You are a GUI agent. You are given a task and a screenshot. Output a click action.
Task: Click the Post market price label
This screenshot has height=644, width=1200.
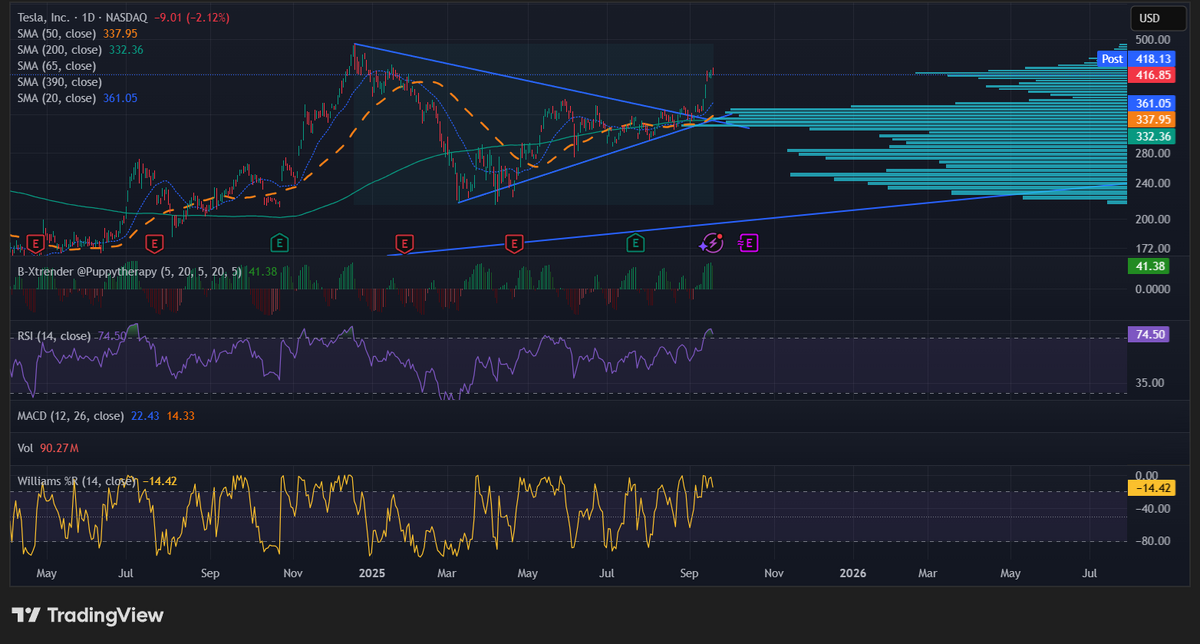point(1112,59)
